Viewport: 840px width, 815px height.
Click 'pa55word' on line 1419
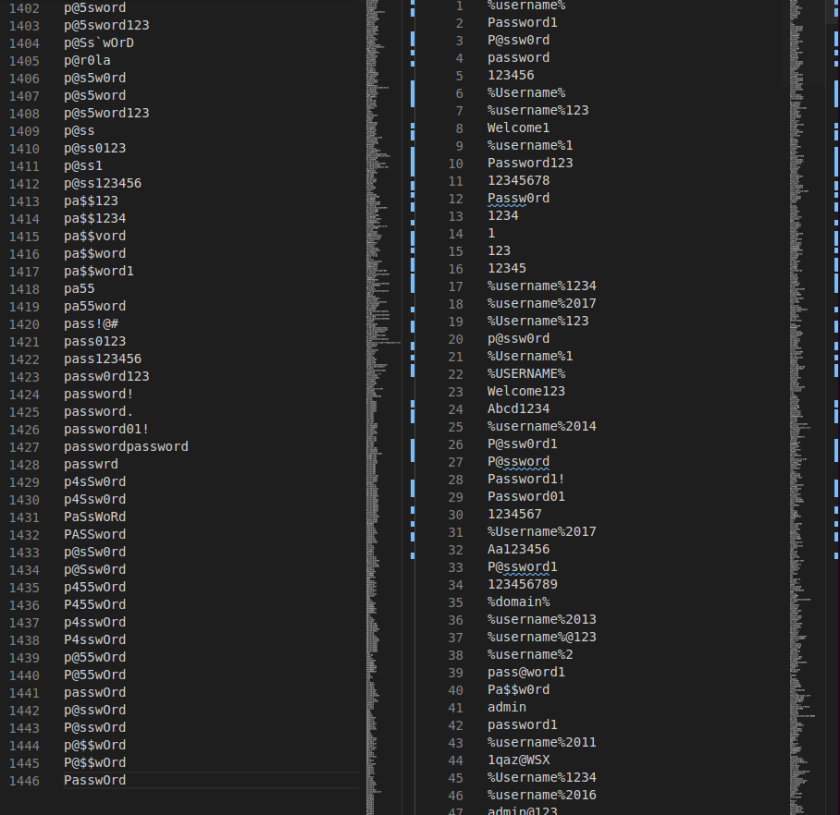[95, 306]
